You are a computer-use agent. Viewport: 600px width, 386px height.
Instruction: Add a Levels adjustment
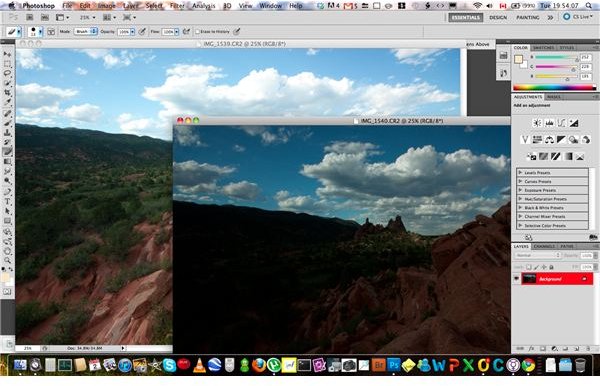coord(549,123)
